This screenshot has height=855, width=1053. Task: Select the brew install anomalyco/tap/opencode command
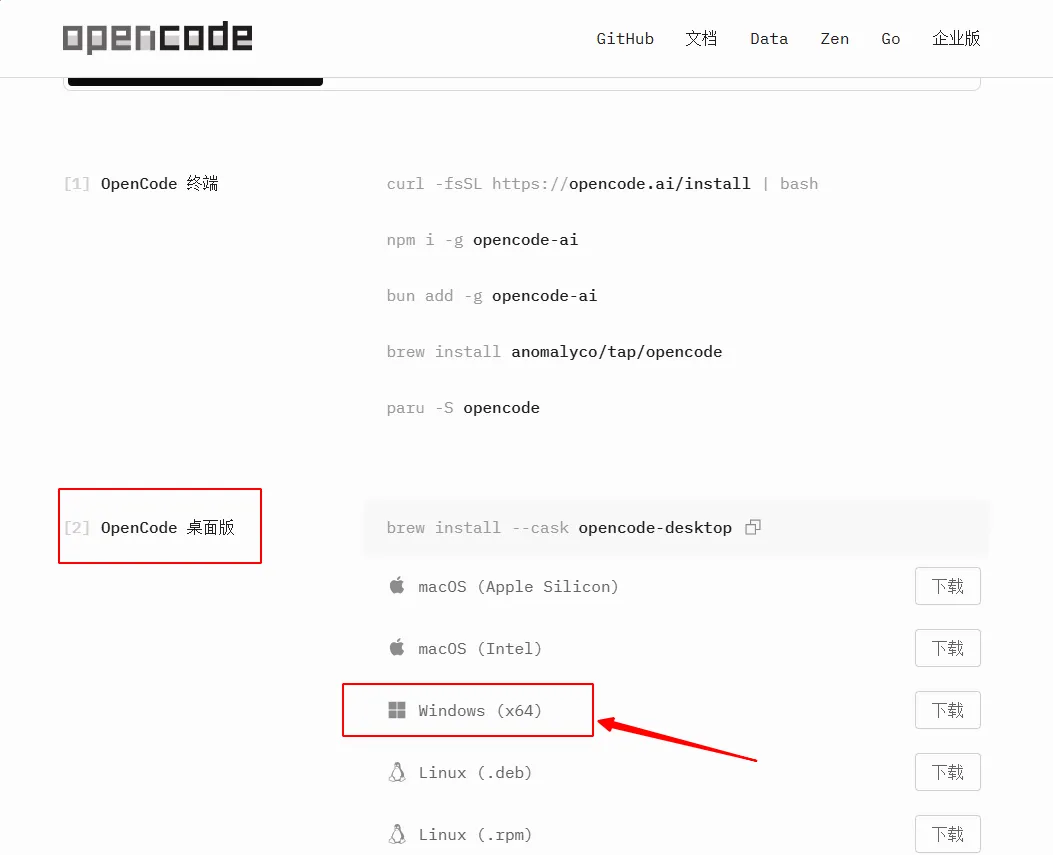(554, 352)
